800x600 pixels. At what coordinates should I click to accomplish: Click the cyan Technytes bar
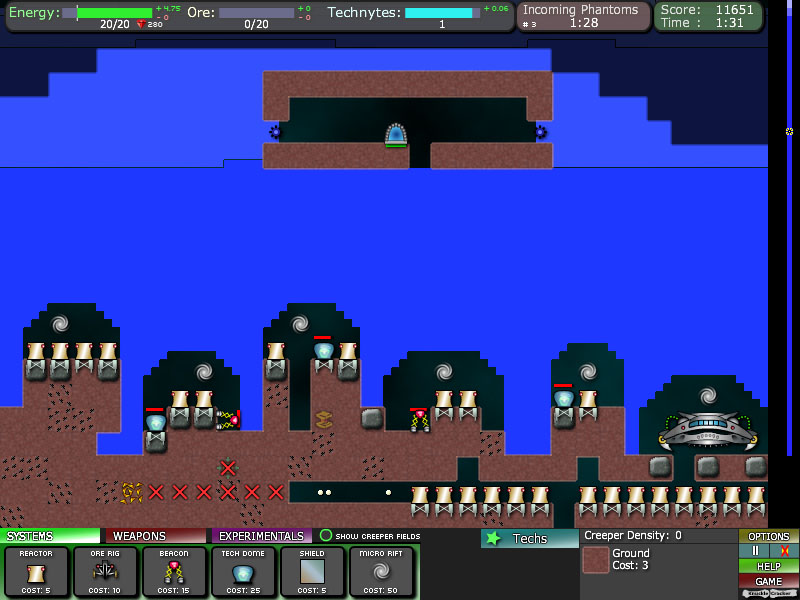point(442,13)
